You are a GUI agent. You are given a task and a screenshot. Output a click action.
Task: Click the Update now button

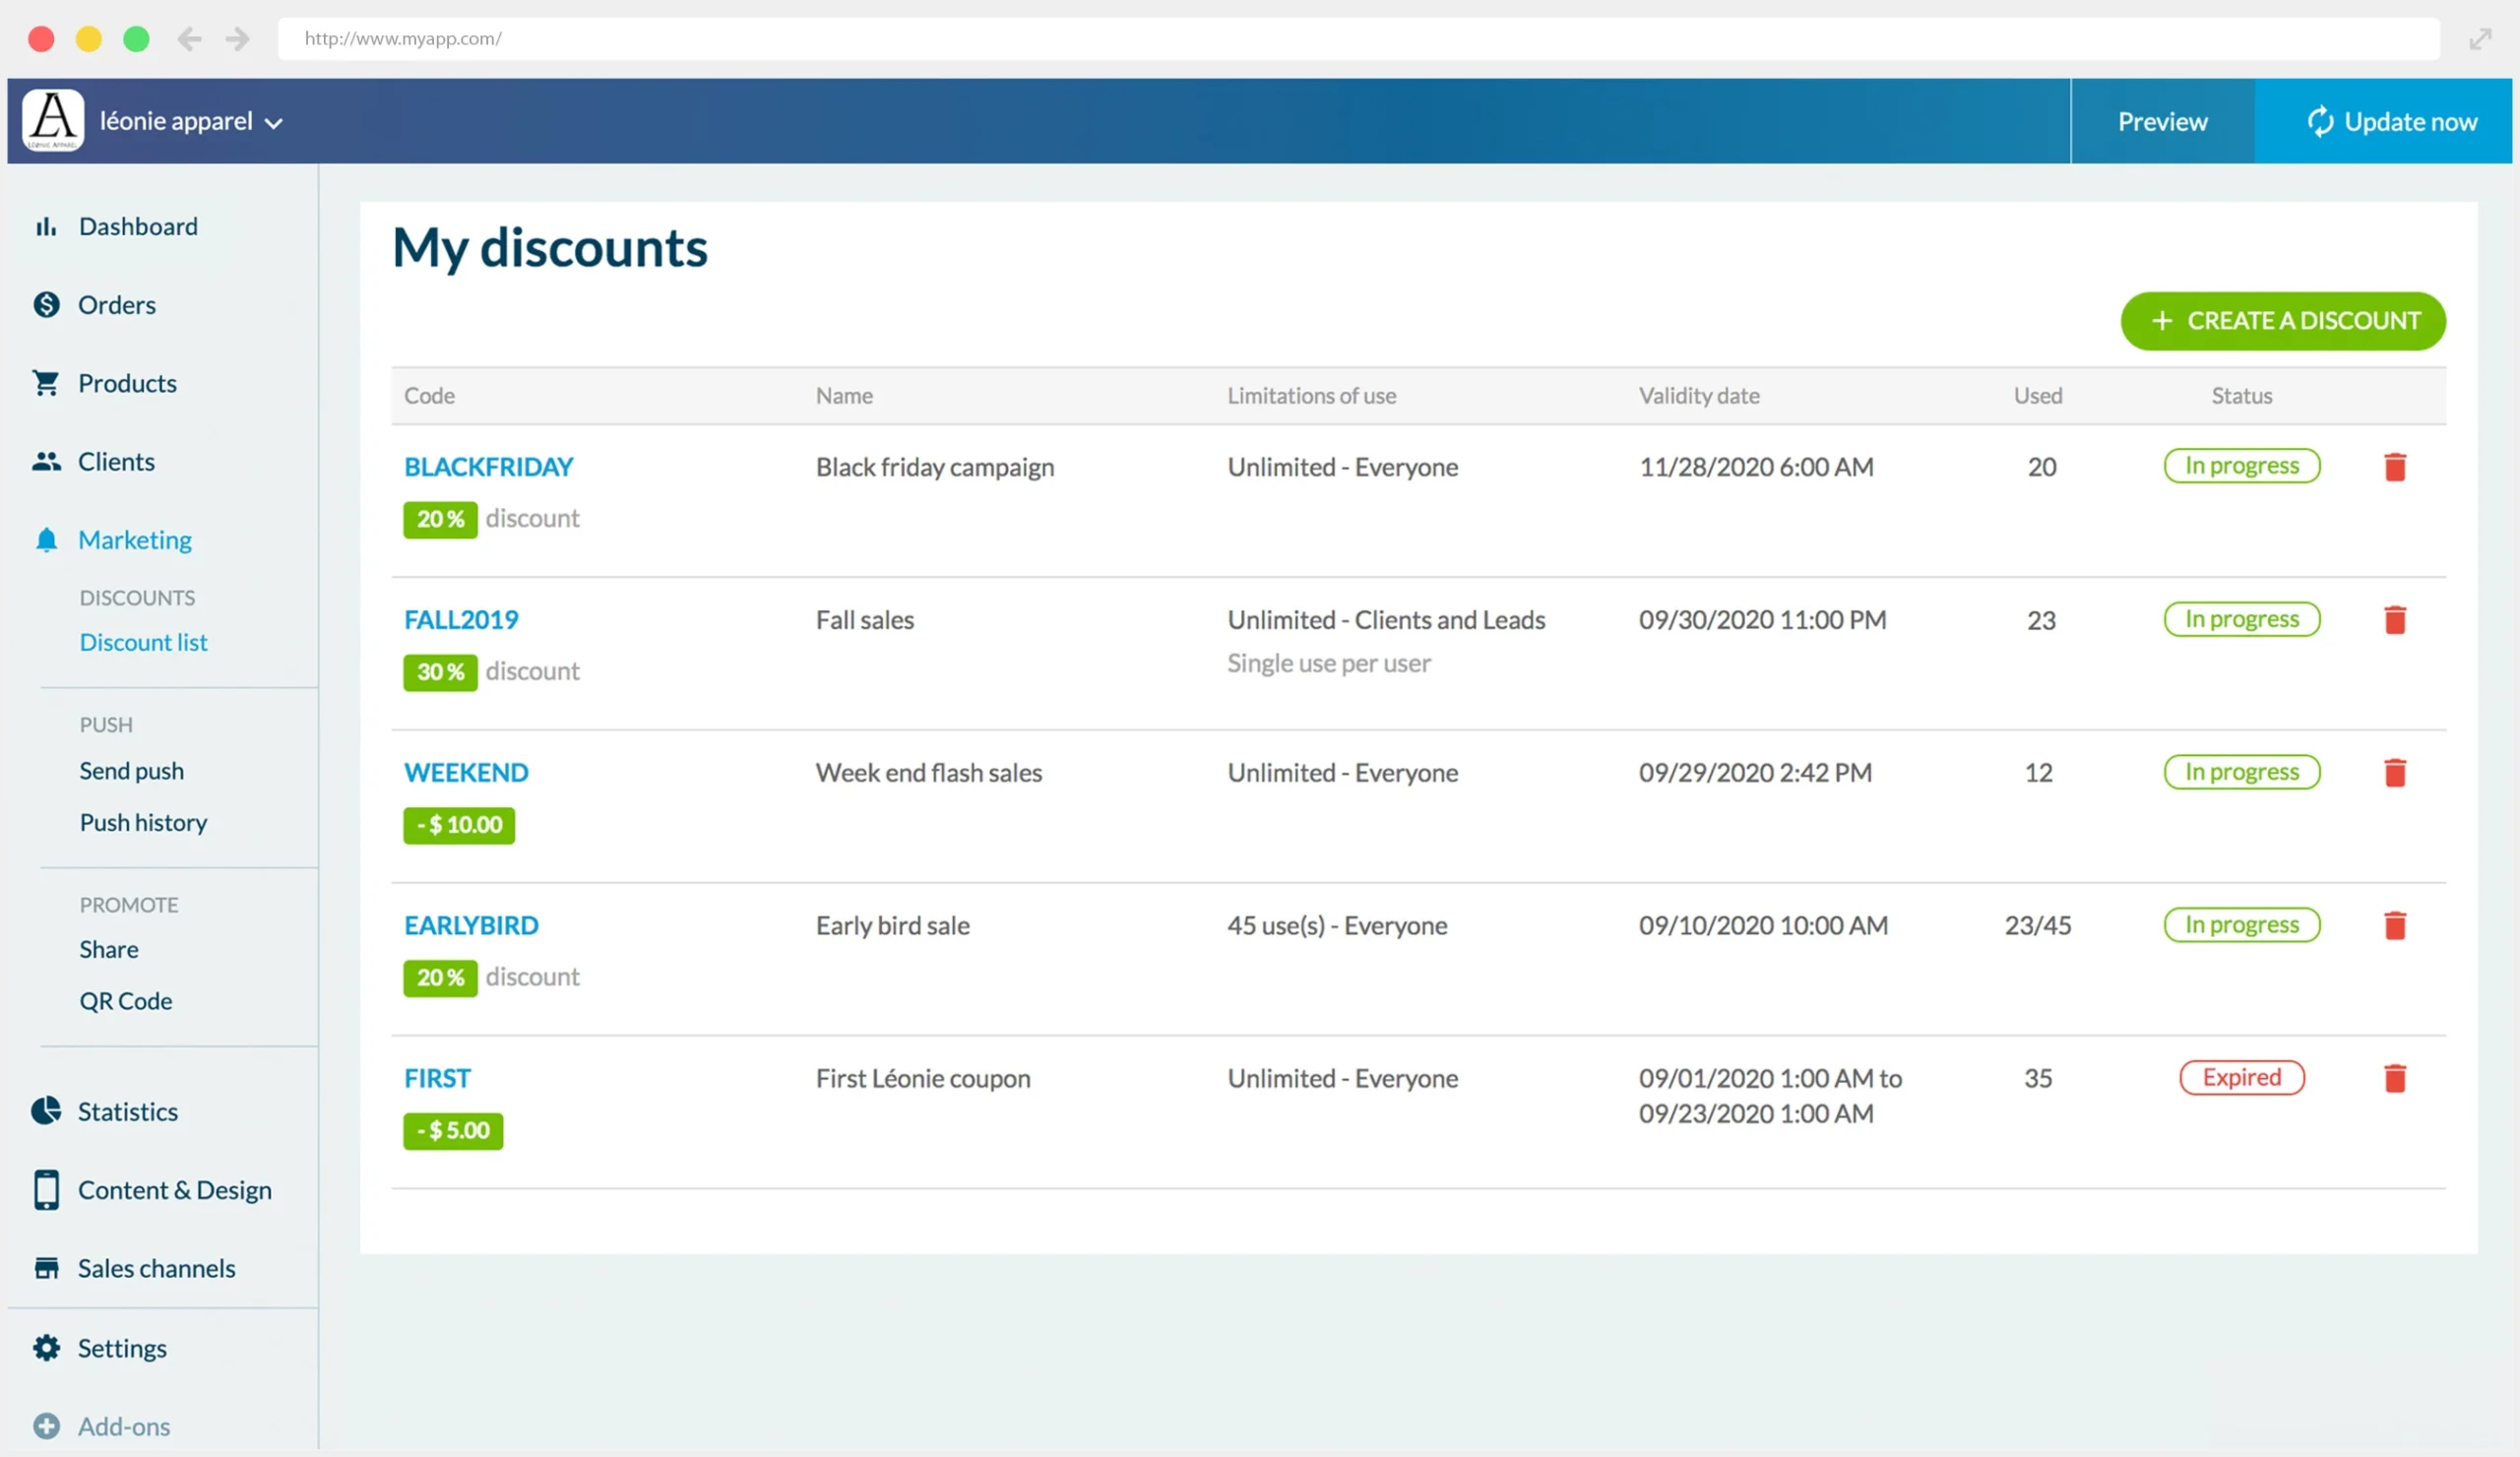pos(2391,121)
